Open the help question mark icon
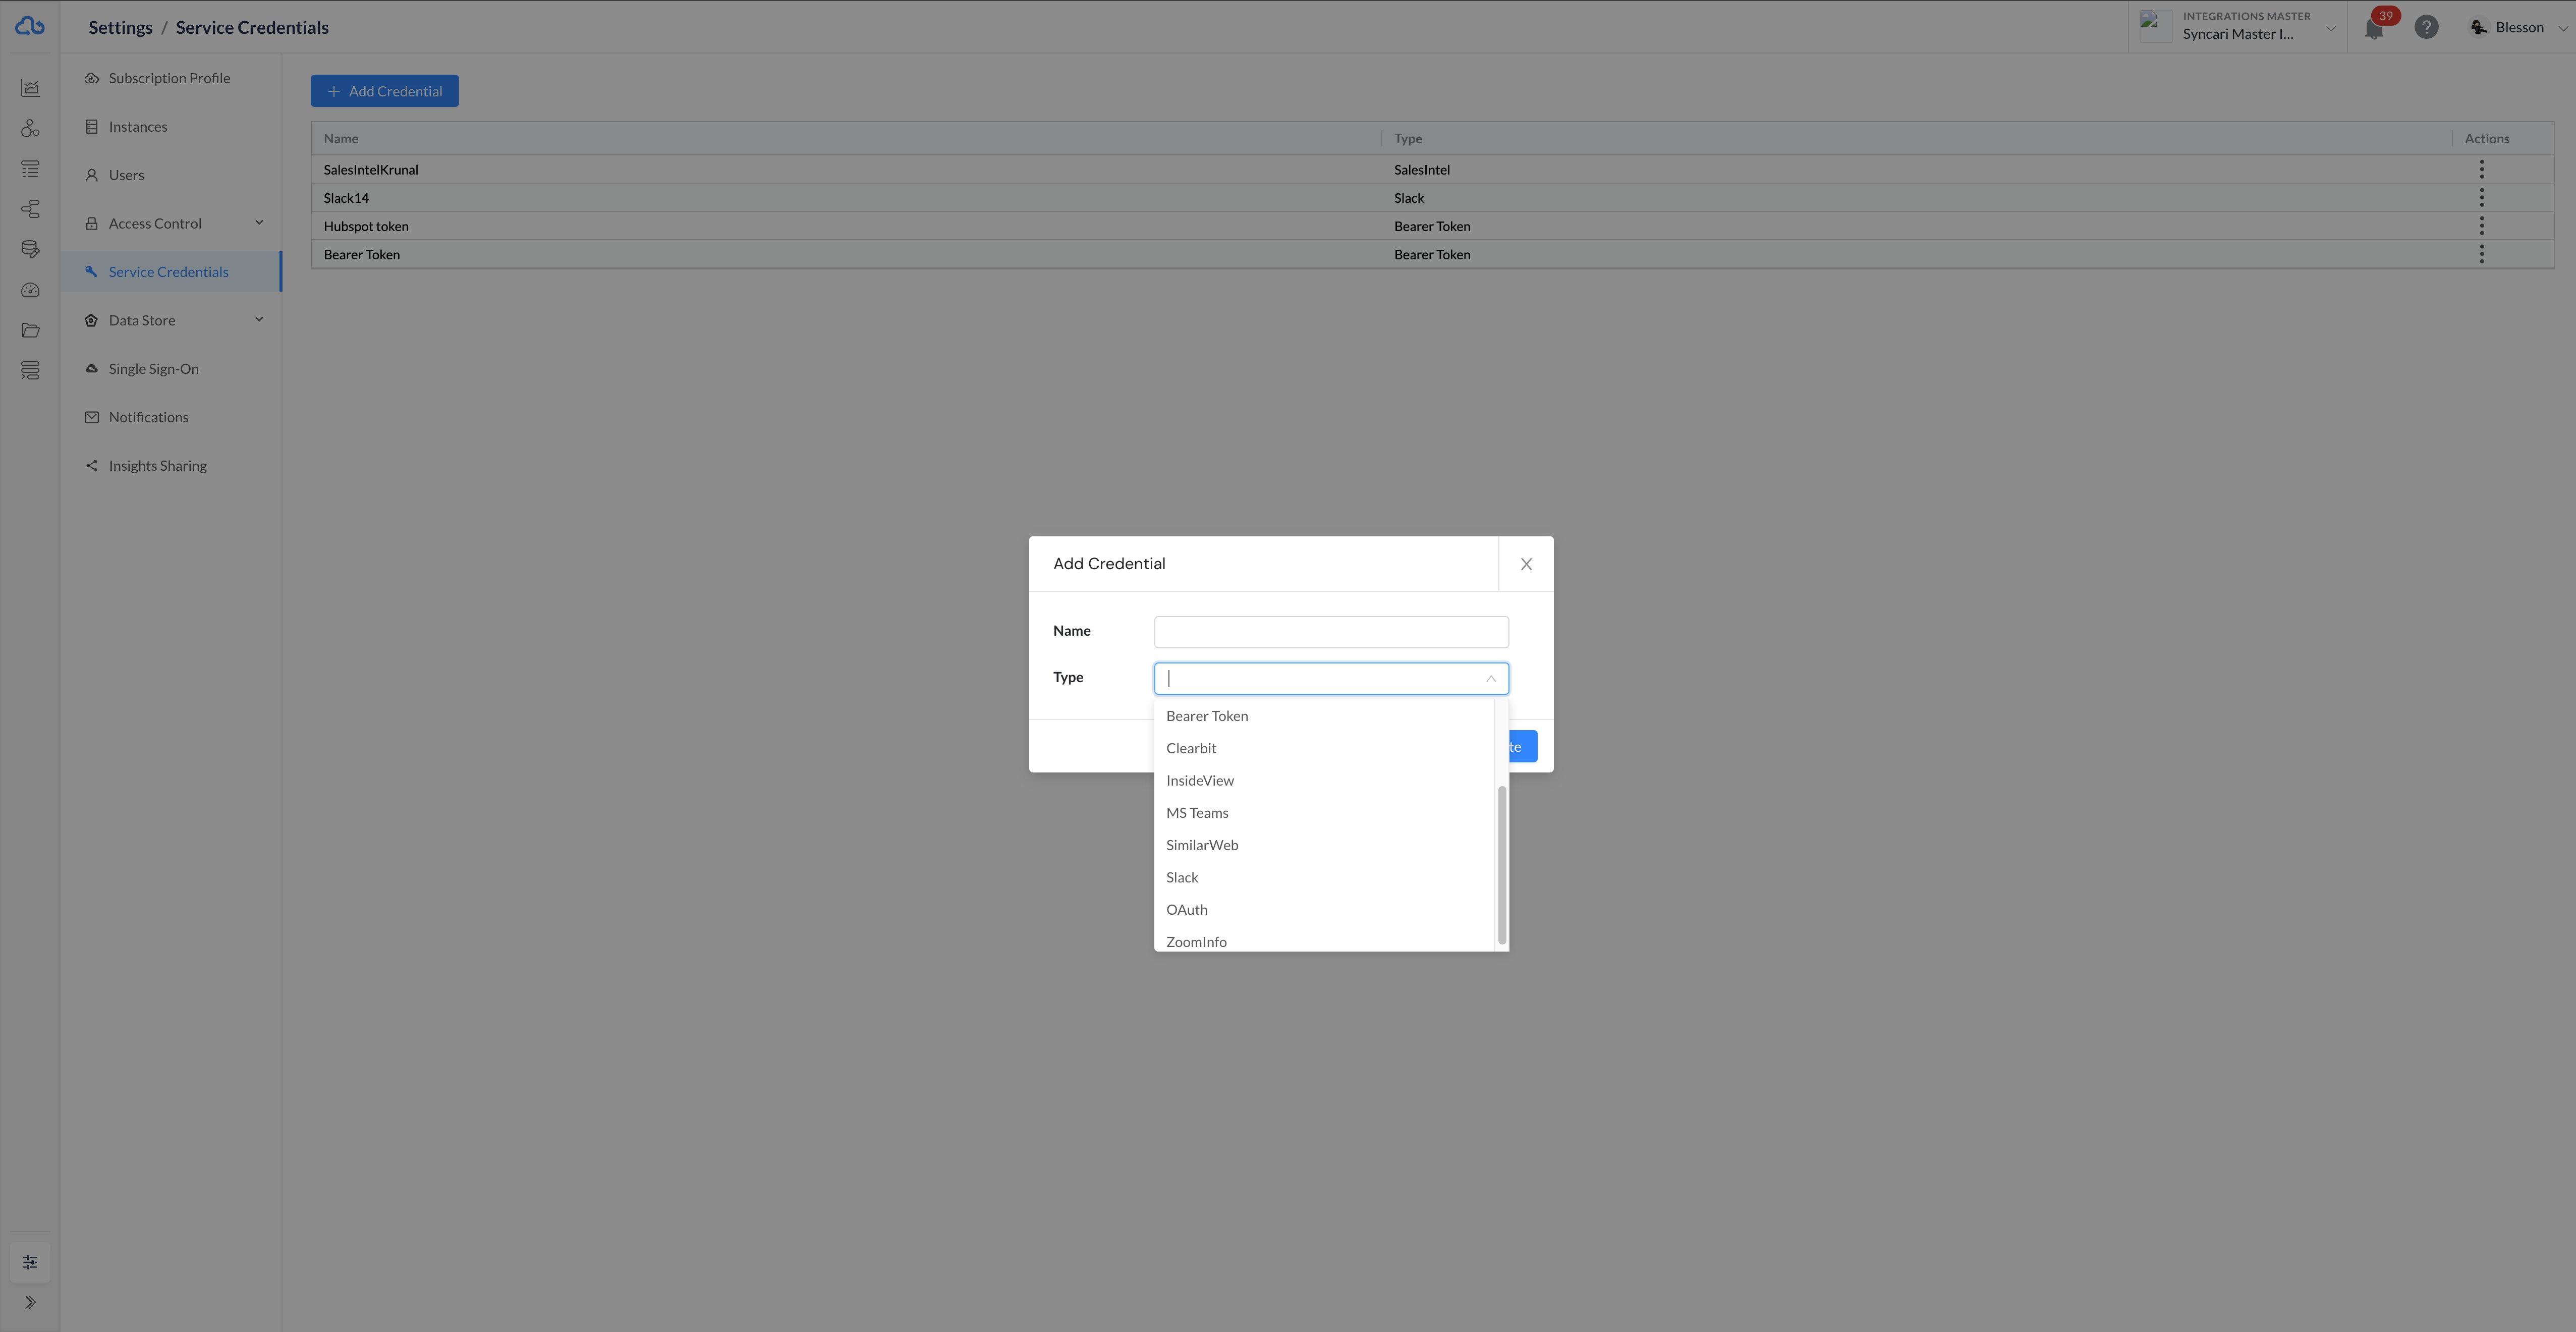 click(2426, 27)
